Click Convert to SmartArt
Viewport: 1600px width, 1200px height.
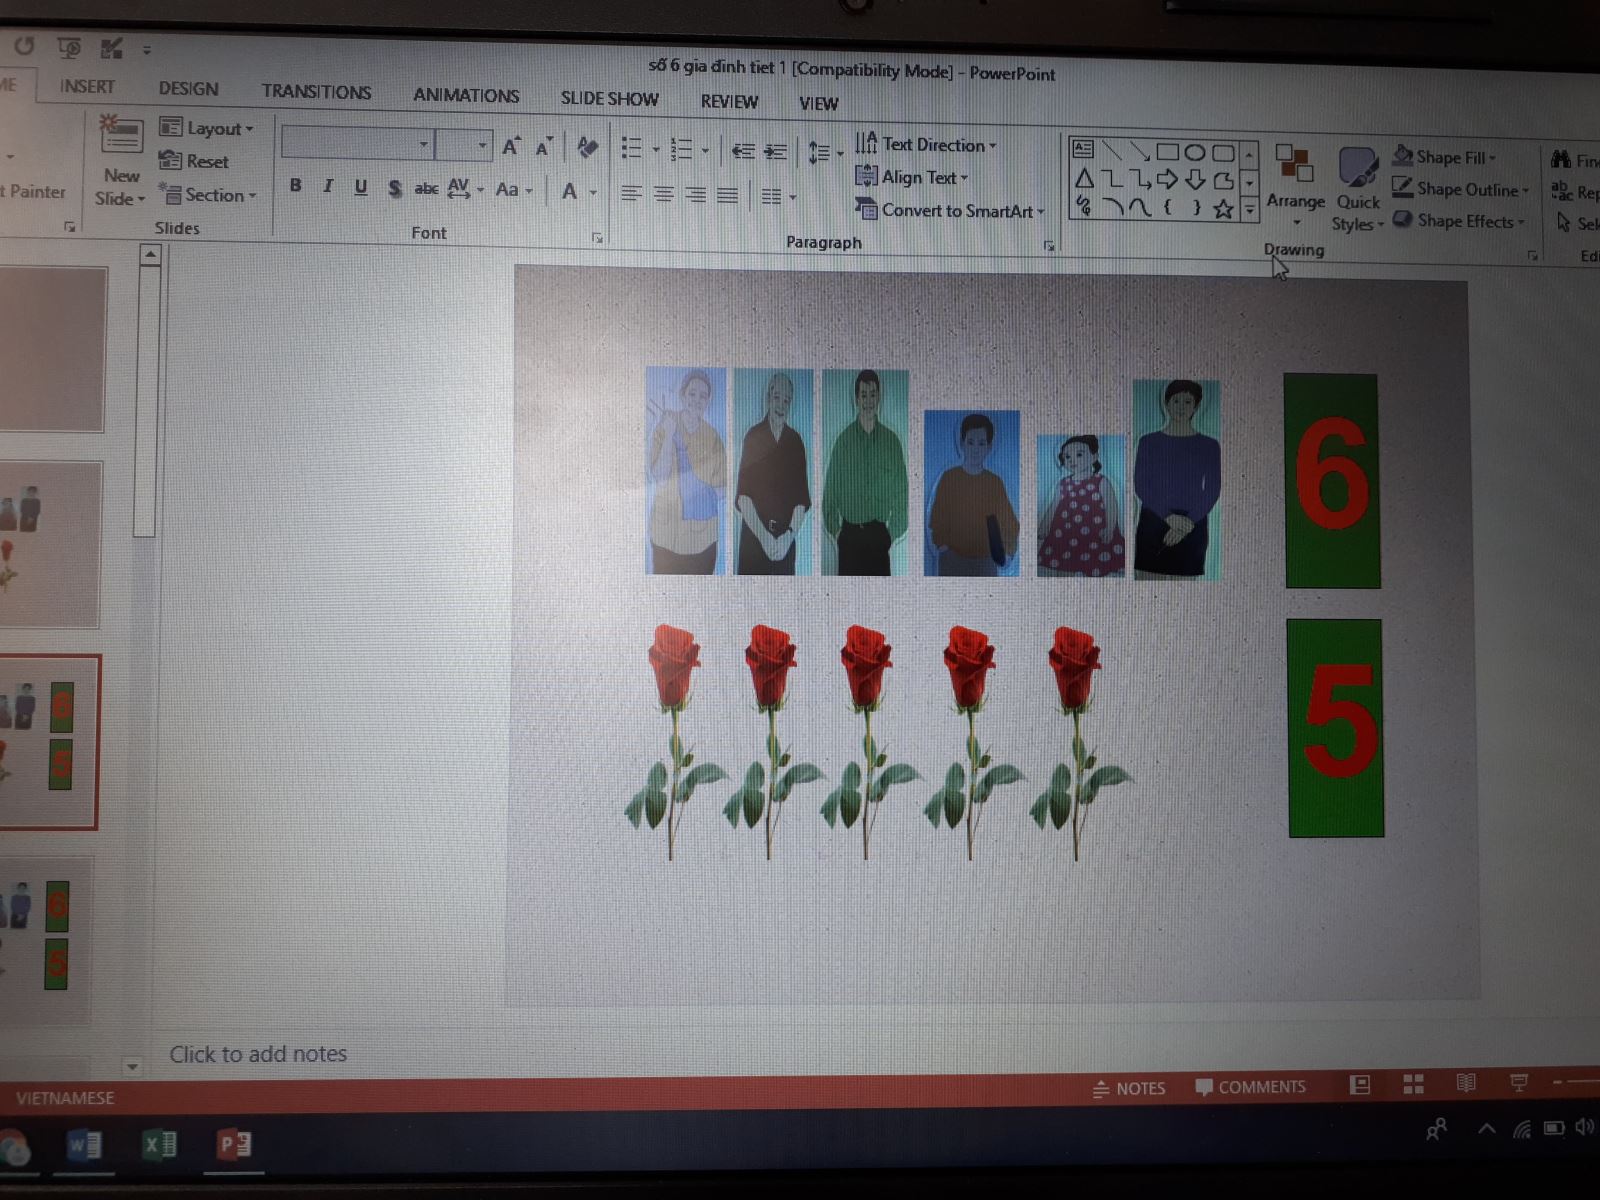click(949, 210)
